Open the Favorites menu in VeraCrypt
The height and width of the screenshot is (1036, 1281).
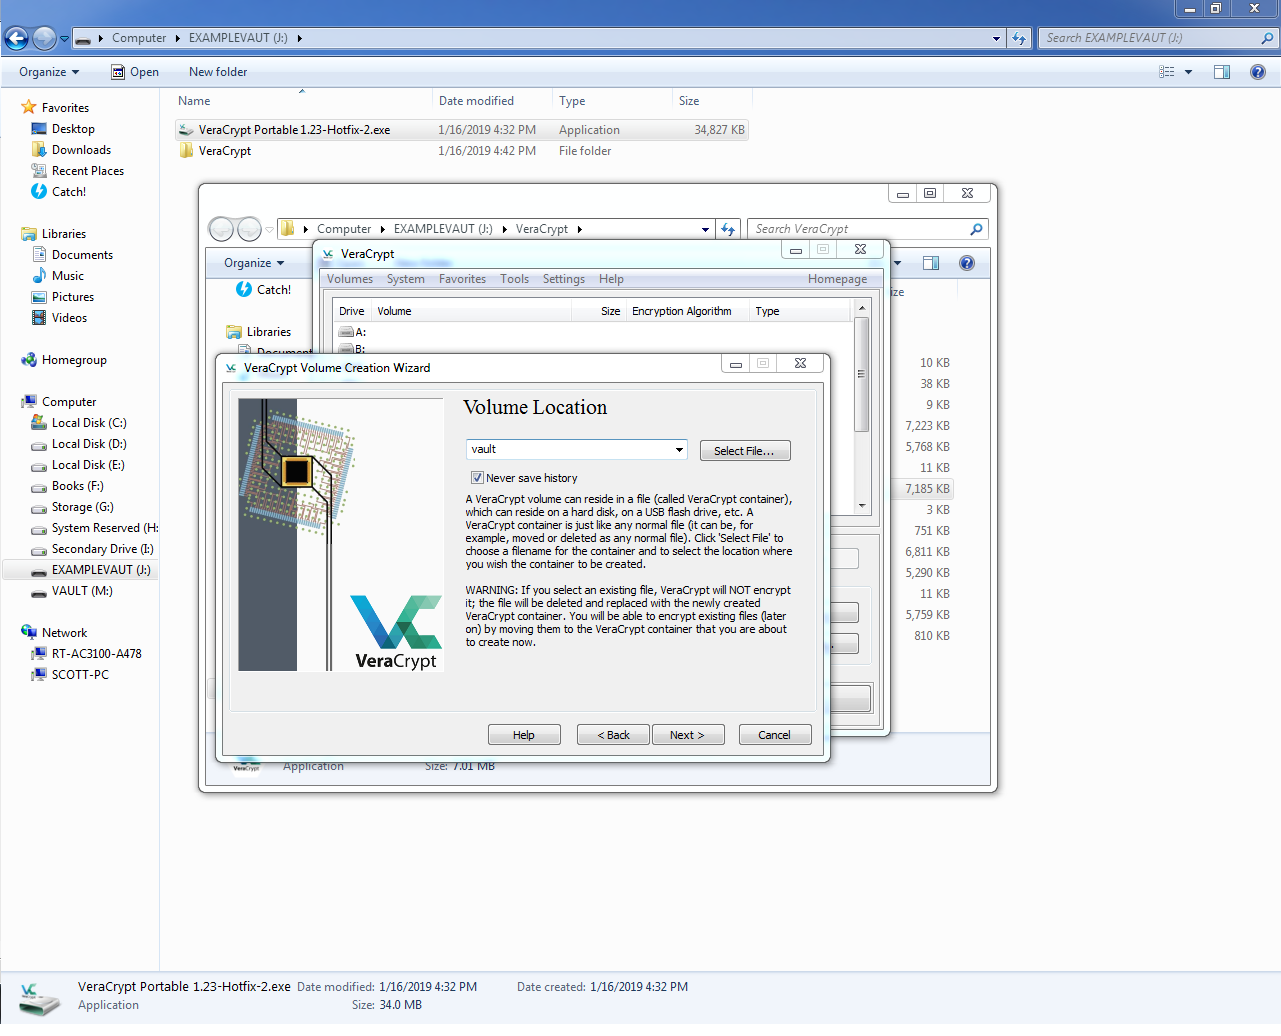point(462,279)
